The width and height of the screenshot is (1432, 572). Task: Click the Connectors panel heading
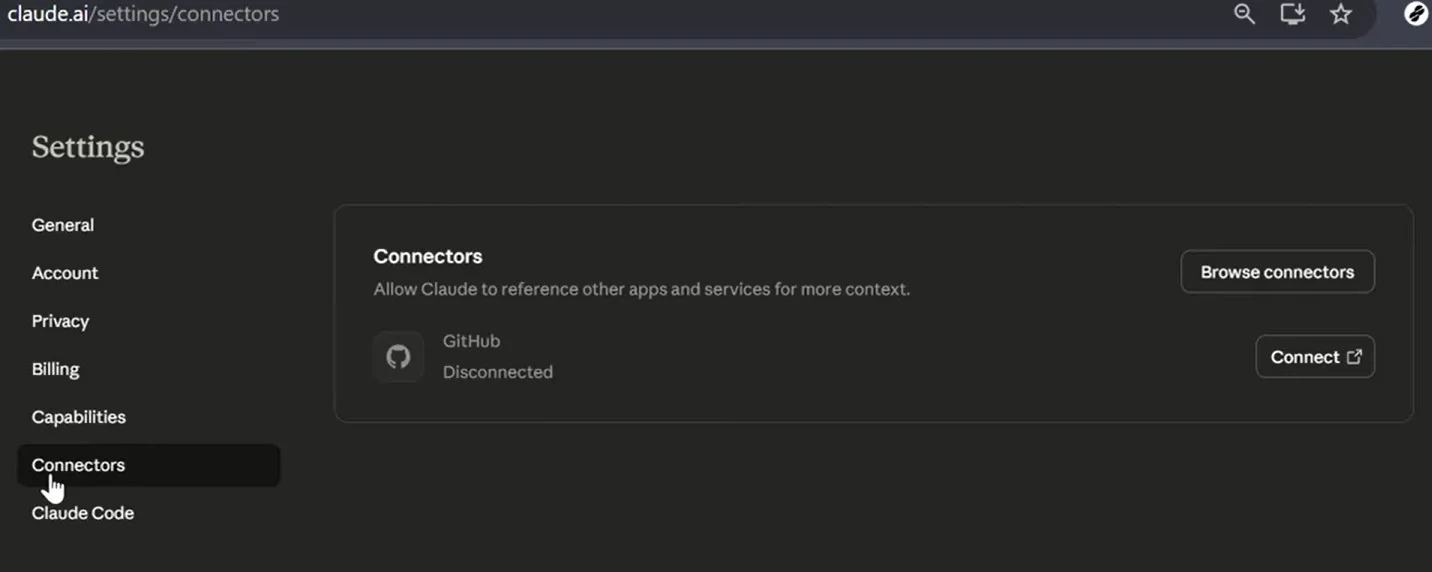point(428,256)
